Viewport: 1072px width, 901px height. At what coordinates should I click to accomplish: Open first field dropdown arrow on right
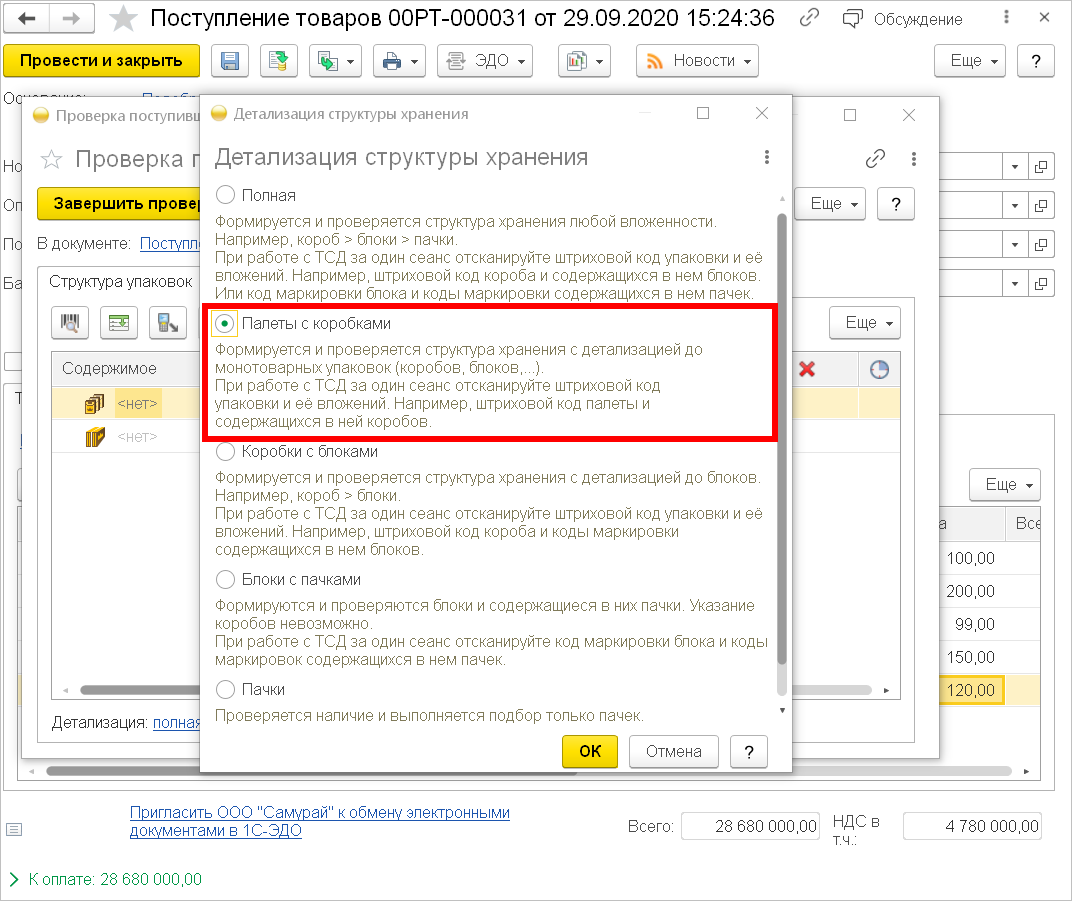pos(1015,166)
